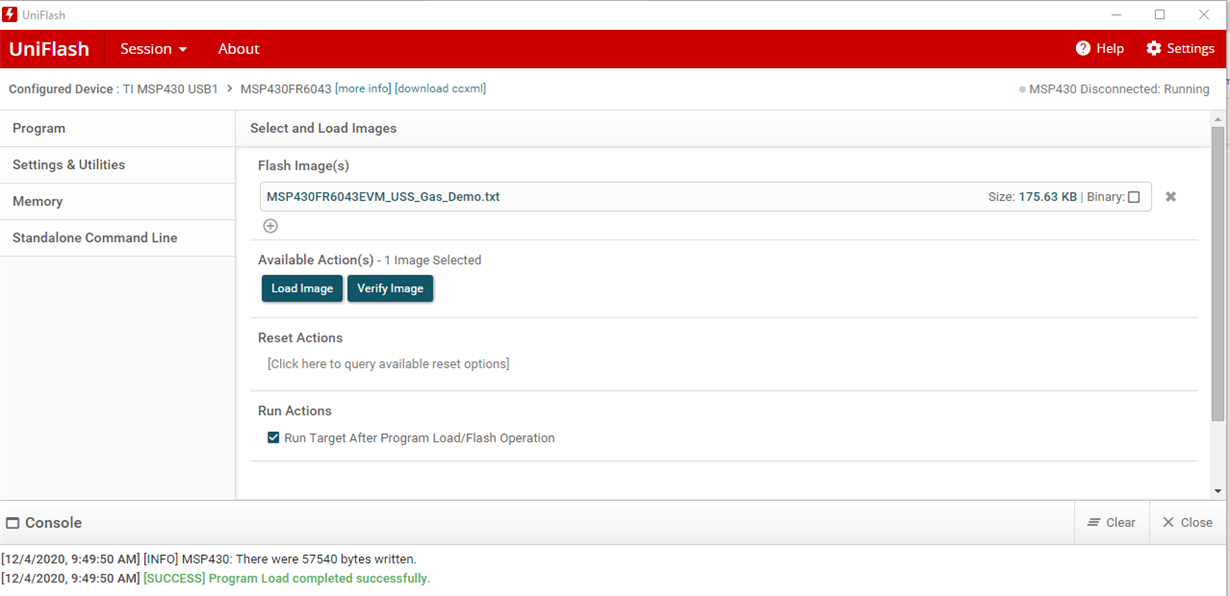Viewport: 1230px width, 596px height.
Task: Click the 'Size: 175.63 KB' text
Action: click(1032, 197)
